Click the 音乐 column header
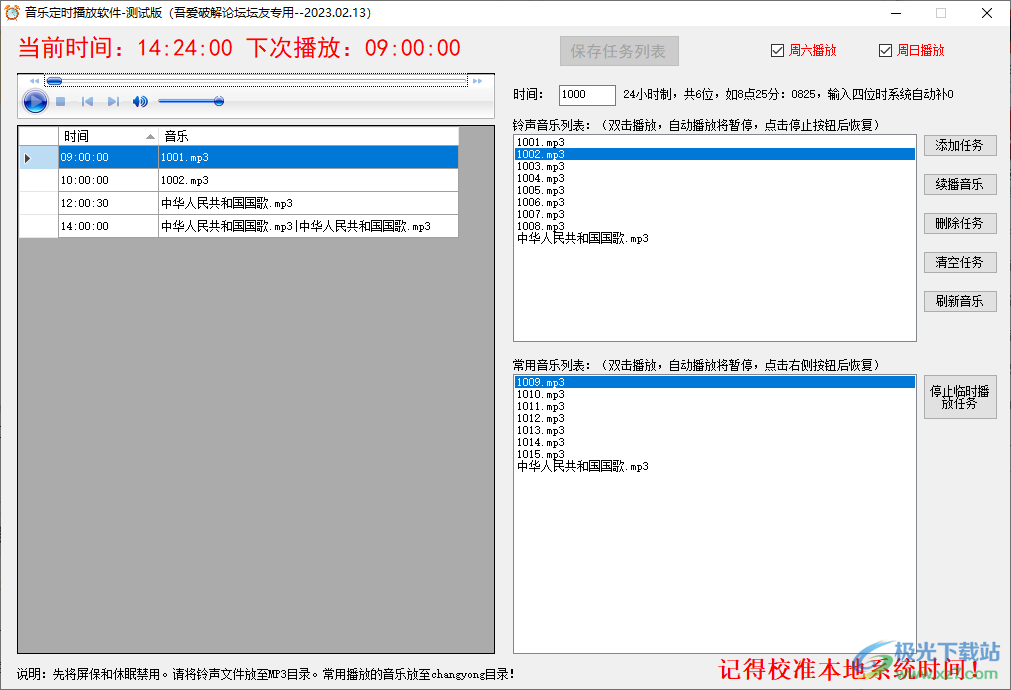The height and width of the screenshot is (690, 1011). pos(300,136)
